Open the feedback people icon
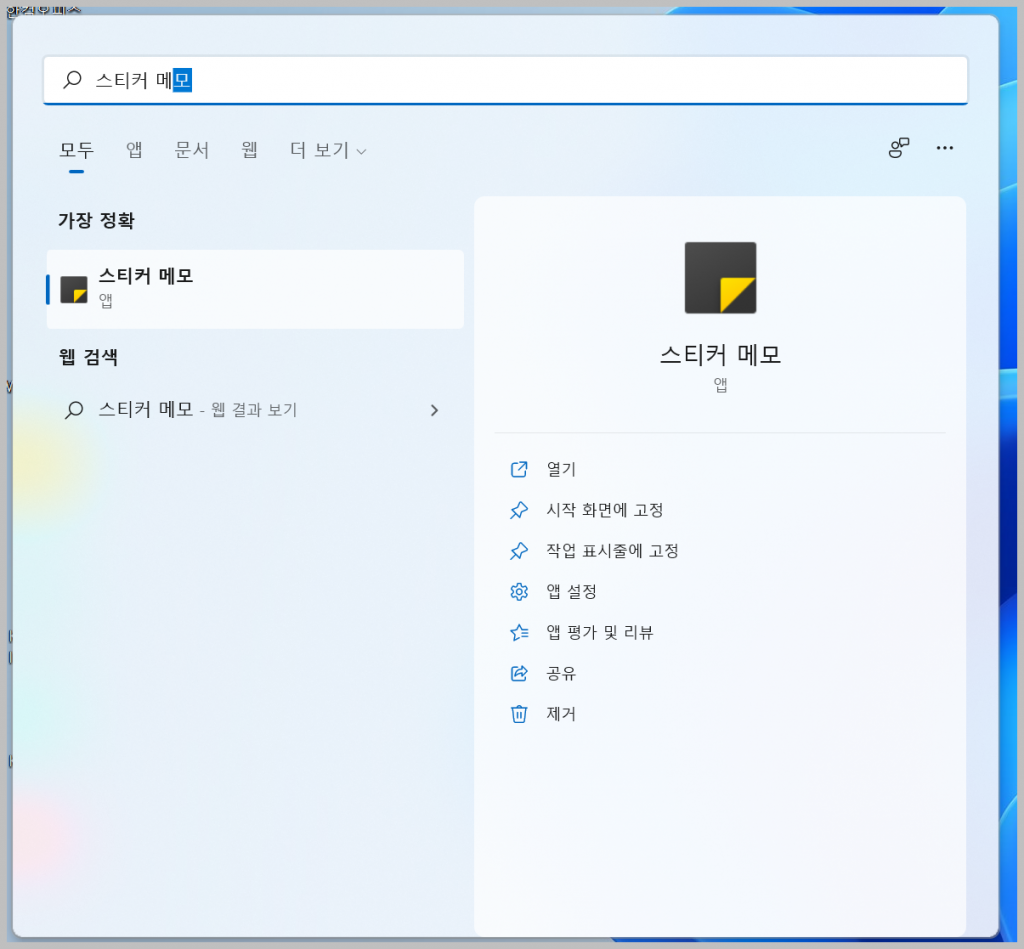Image resolution: width=1024 pixels, height=949 pixels. tap(899, 148)
